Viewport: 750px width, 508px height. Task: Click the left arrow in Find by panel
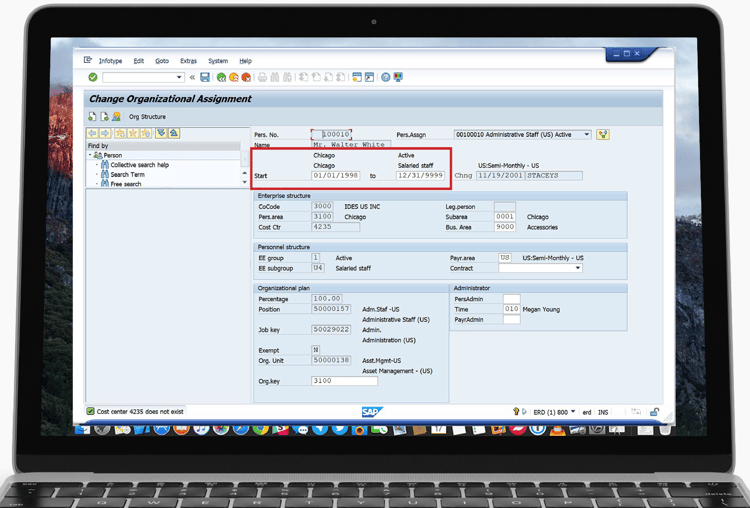coord(92,133)
